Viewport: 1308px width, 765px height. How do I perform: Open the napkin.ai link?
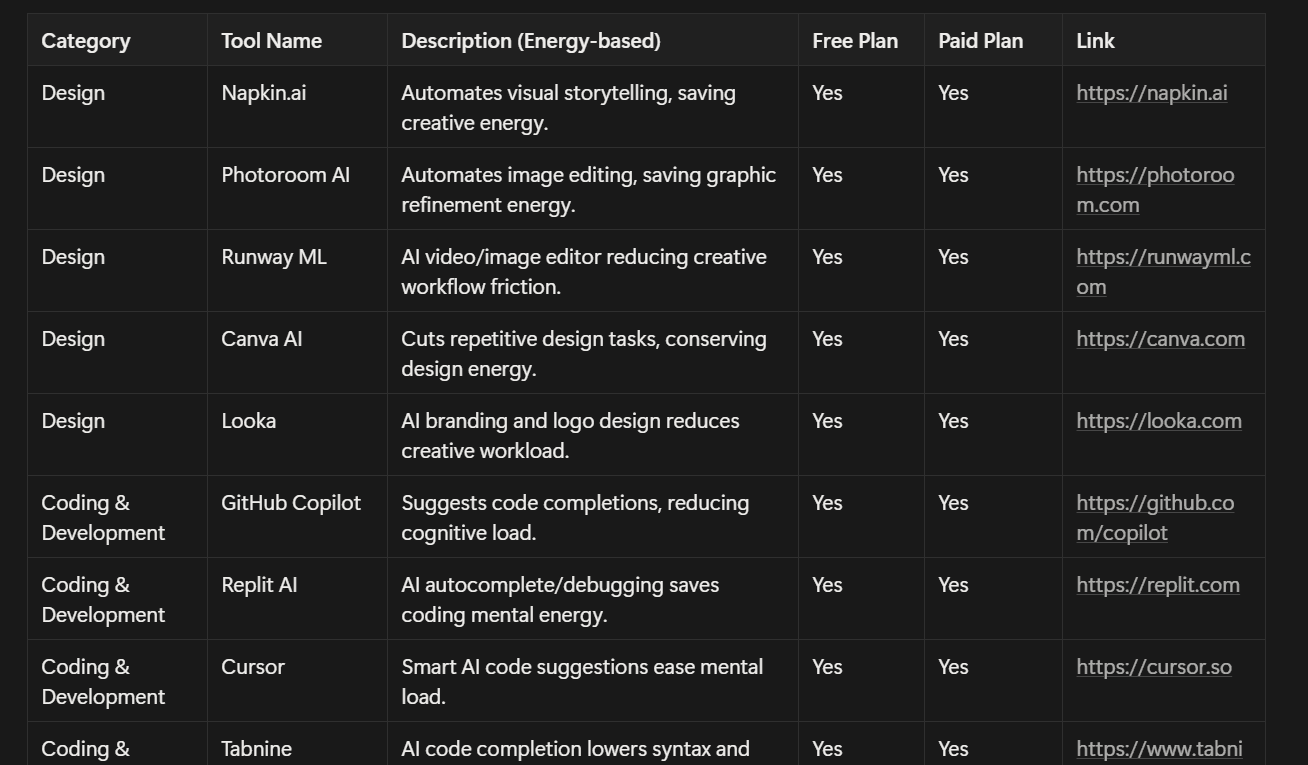pos(1151,93)
